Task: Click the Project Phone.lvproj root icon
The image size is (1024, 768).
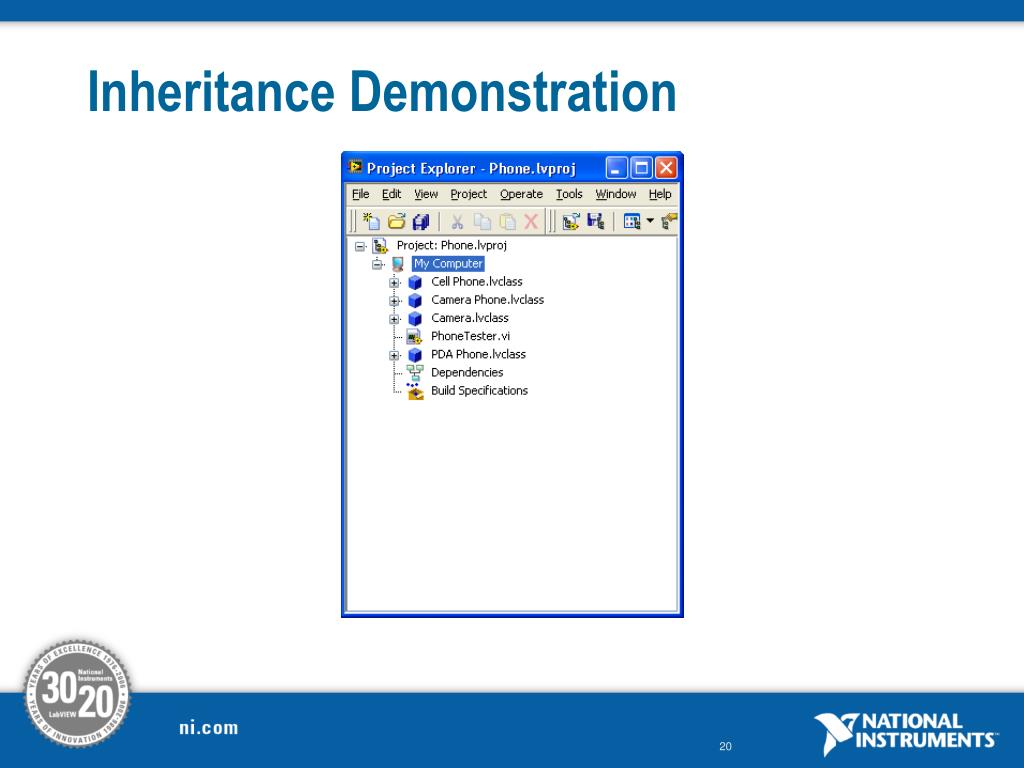Action: click(x=380, y=246)
